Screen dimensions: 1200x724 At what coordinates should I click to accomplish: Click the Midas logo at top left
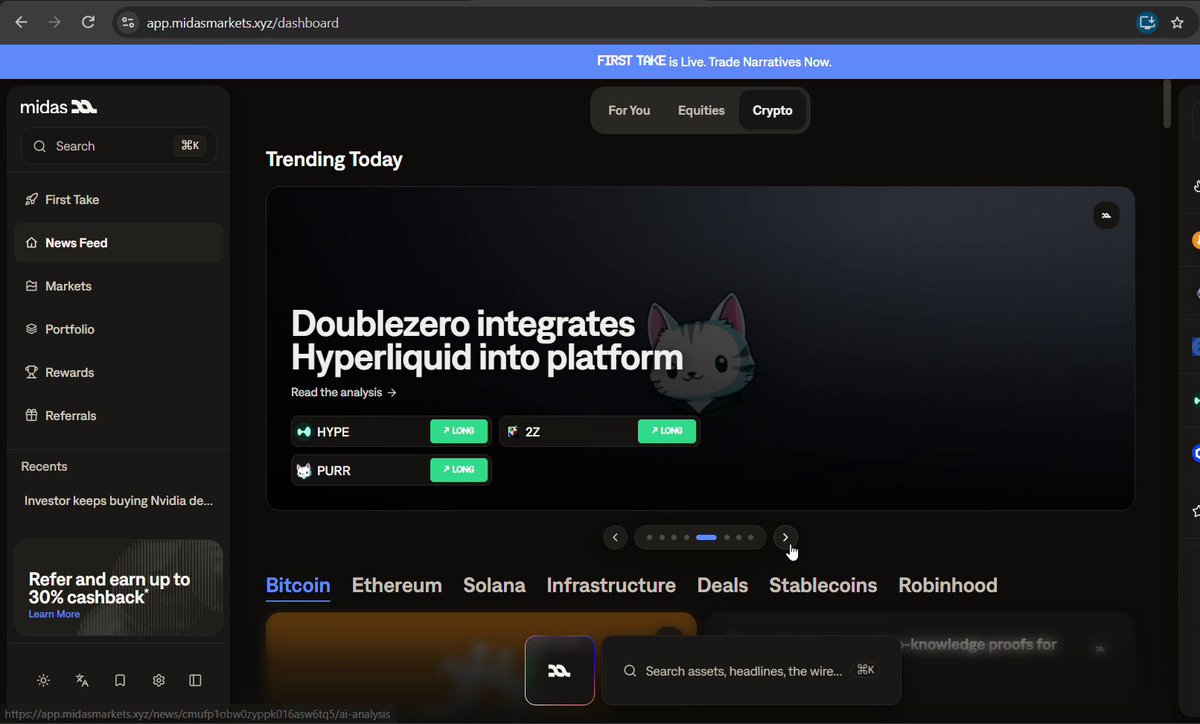point(59,107)
